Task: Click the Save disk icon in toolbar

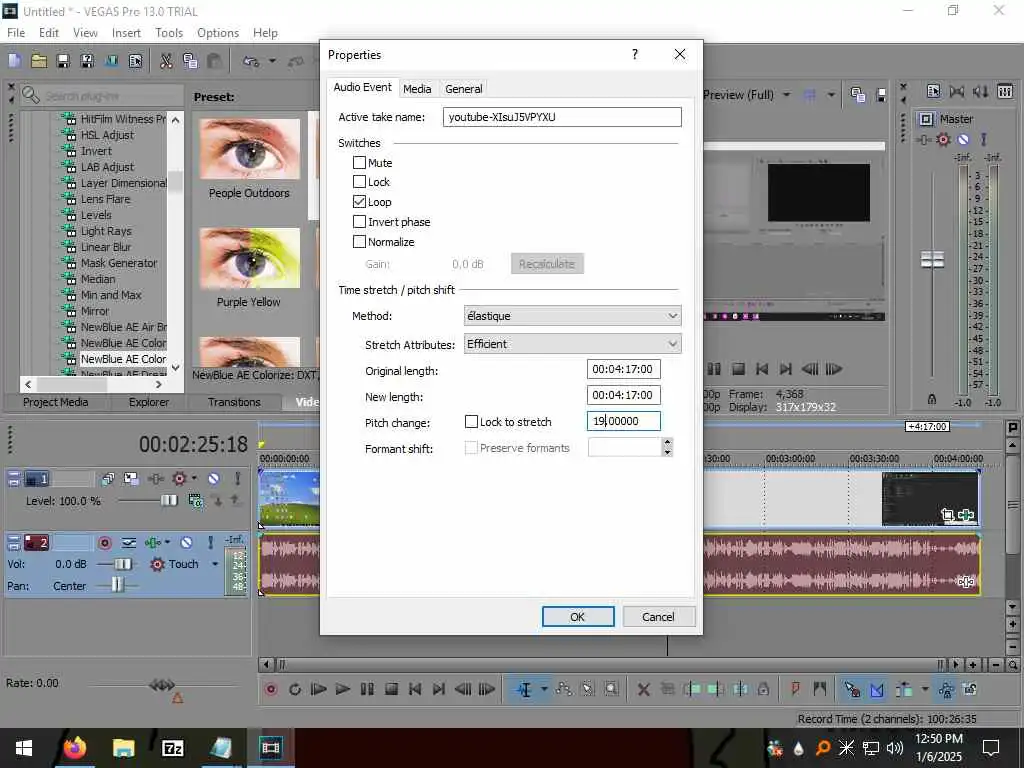Action: (63, 61)
